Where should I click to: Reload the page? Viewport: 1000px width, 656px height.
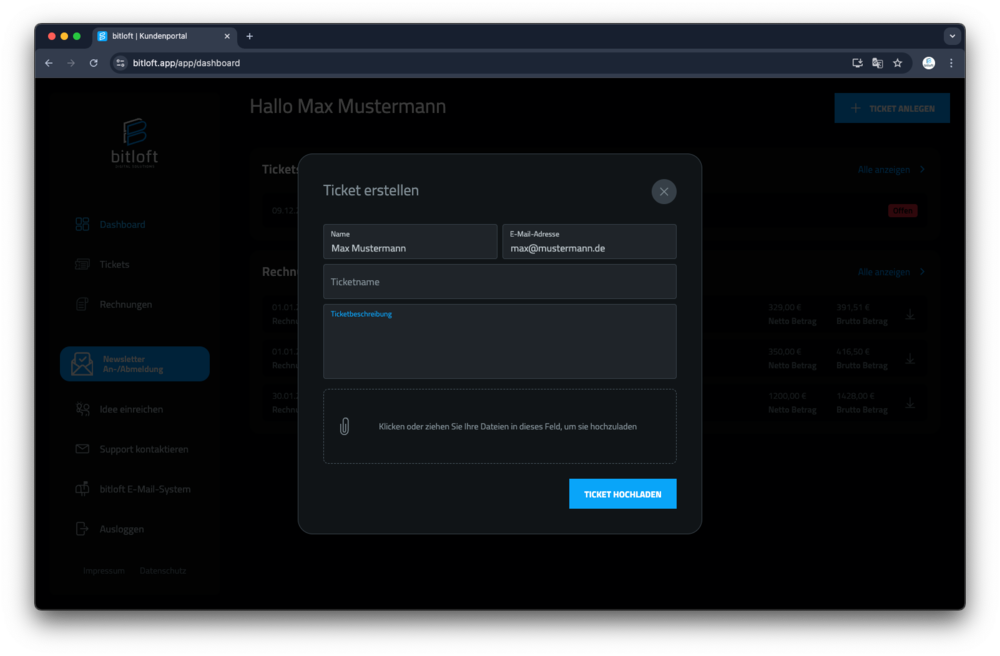(x=94, y=63)
